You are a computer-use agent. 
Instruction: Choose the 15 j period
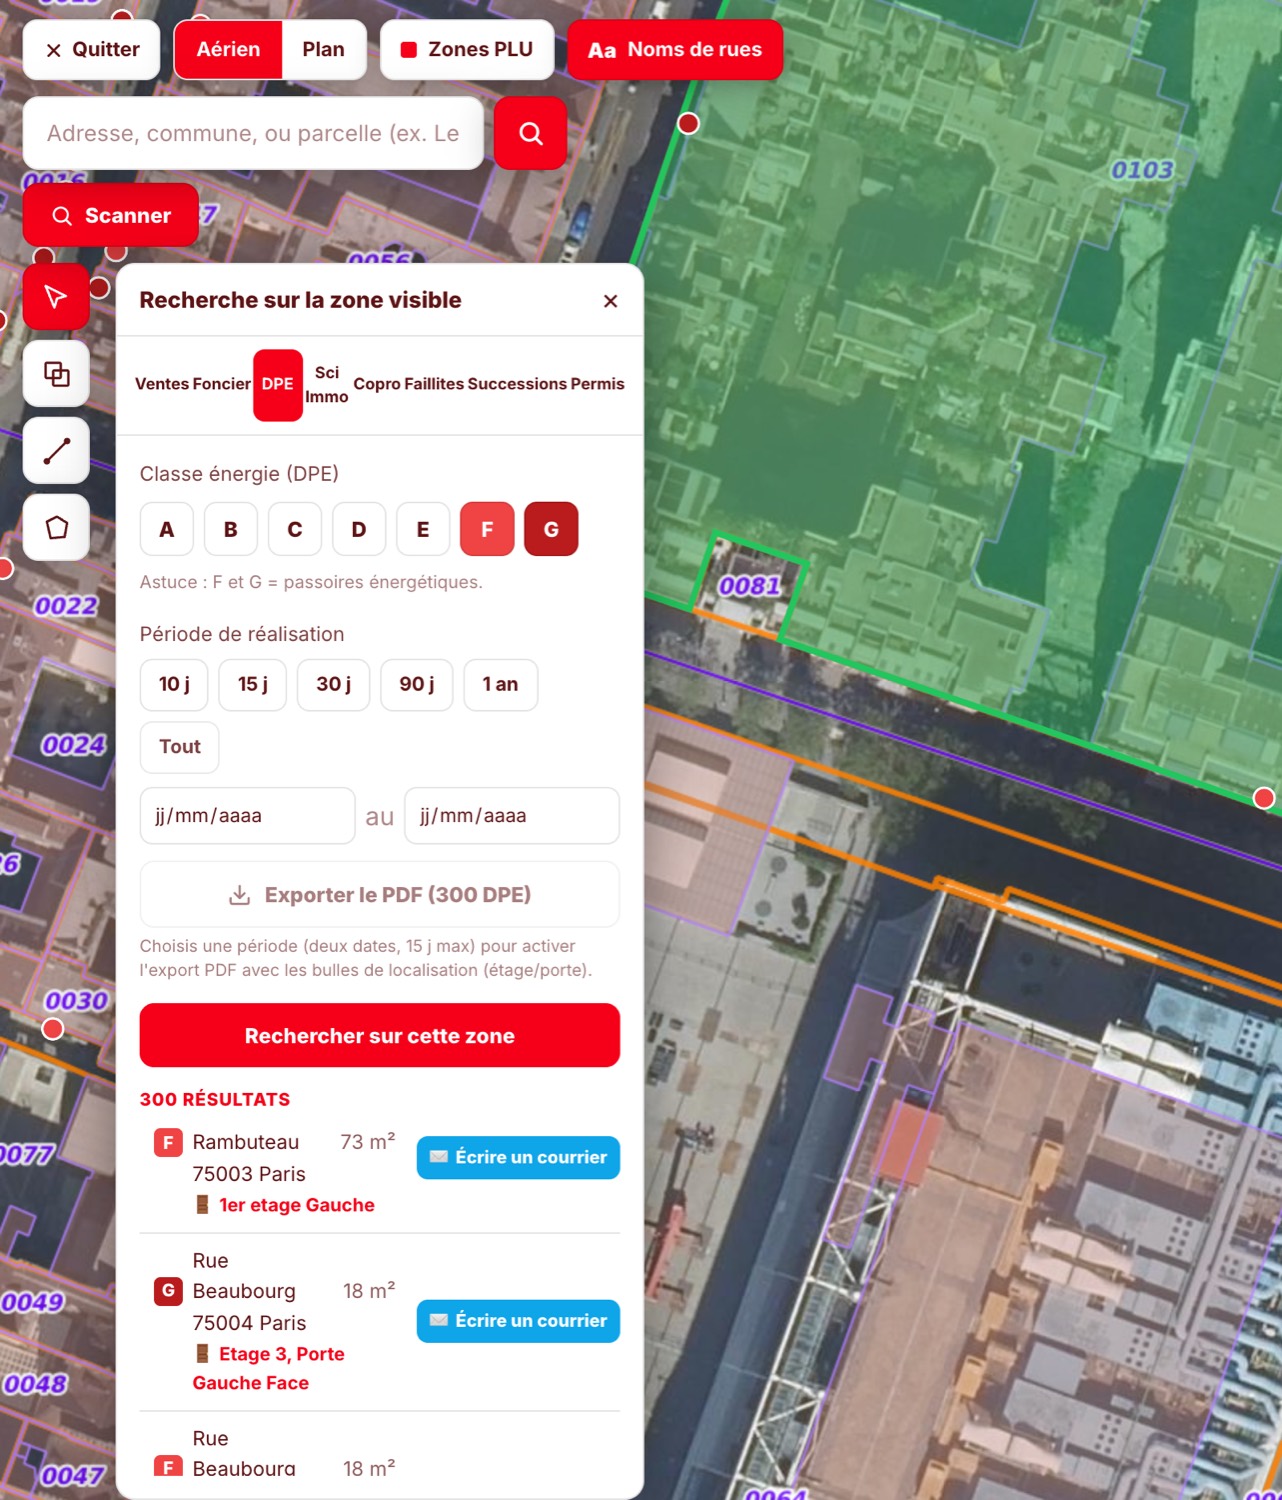253,685
